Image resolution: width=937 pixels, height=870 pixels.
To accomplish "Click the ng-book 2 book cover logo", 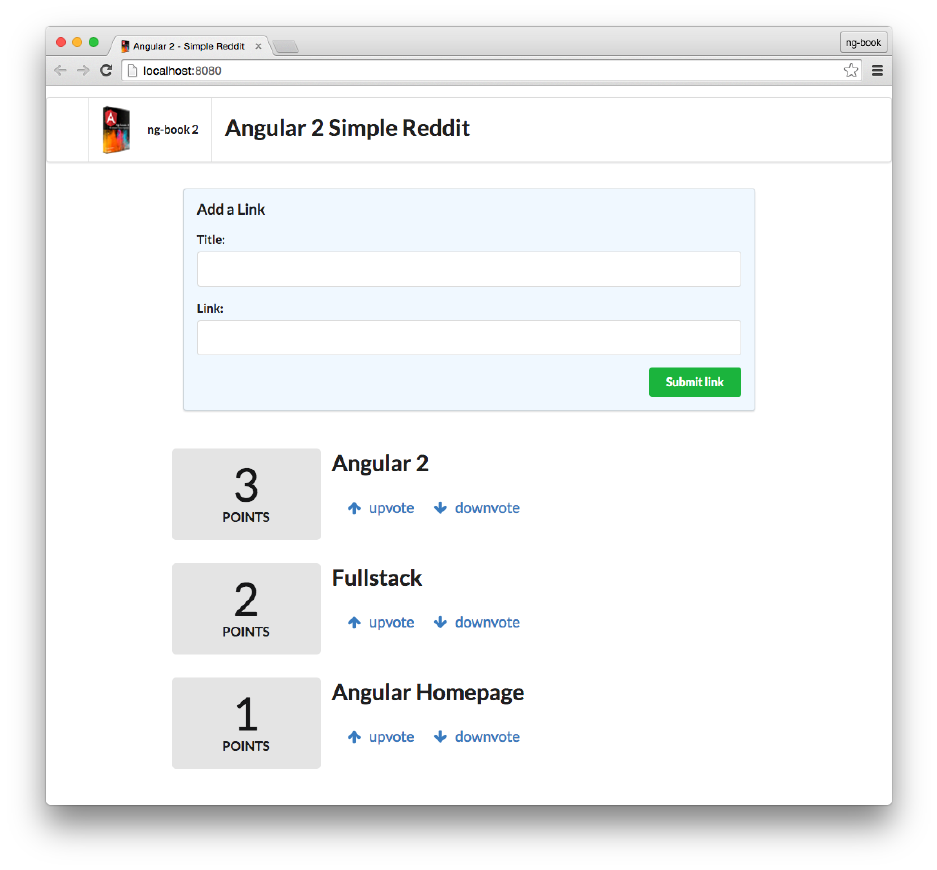I will coord(116,130).
